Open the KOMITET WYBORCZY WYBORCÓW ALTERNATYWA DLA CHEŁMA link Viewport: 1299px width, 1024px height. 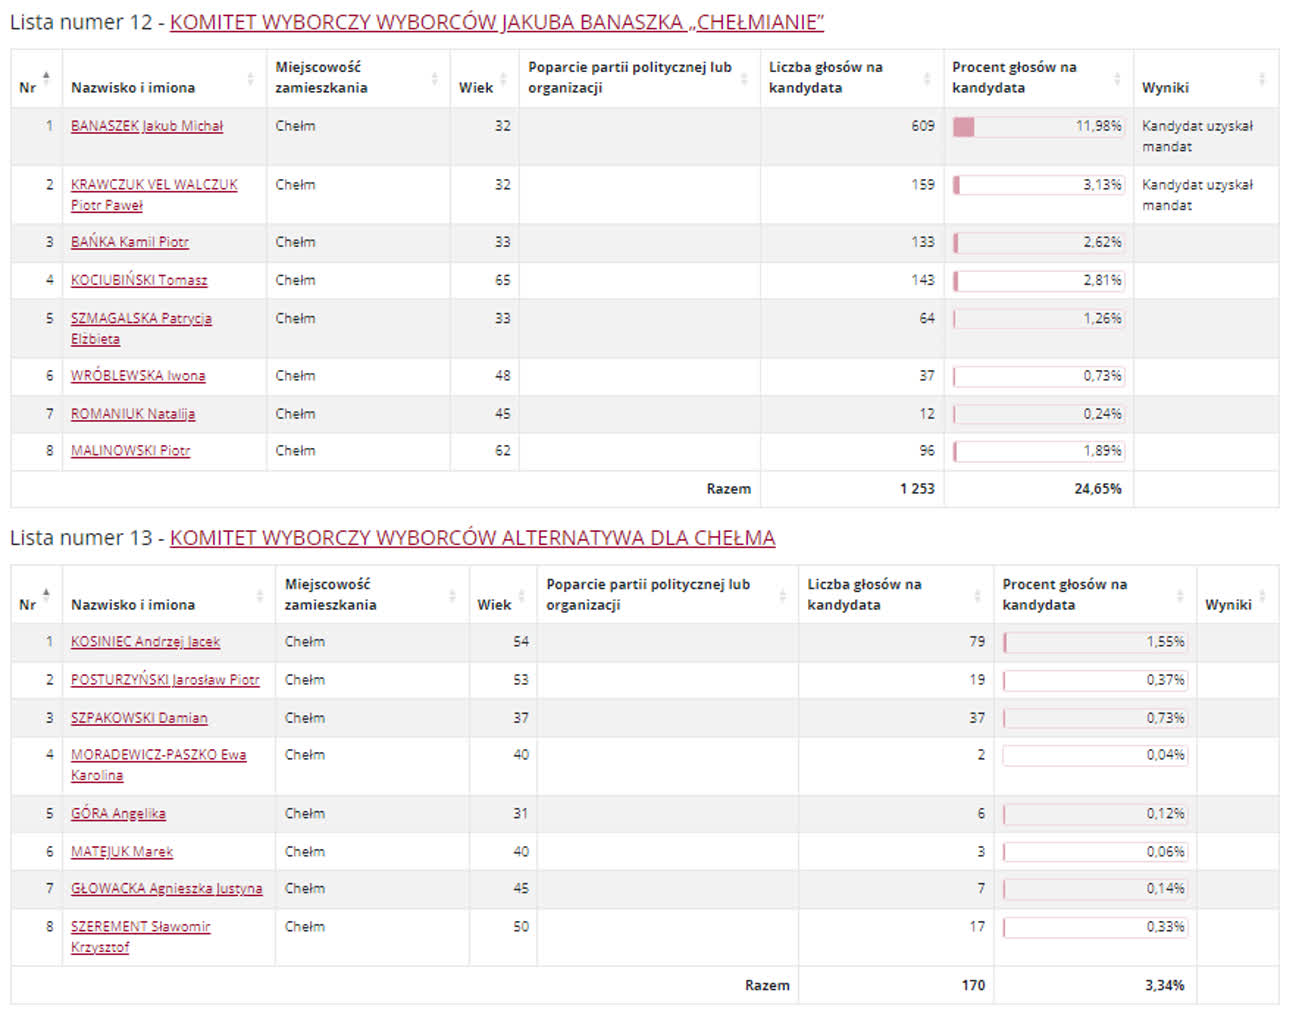point(473,537)
